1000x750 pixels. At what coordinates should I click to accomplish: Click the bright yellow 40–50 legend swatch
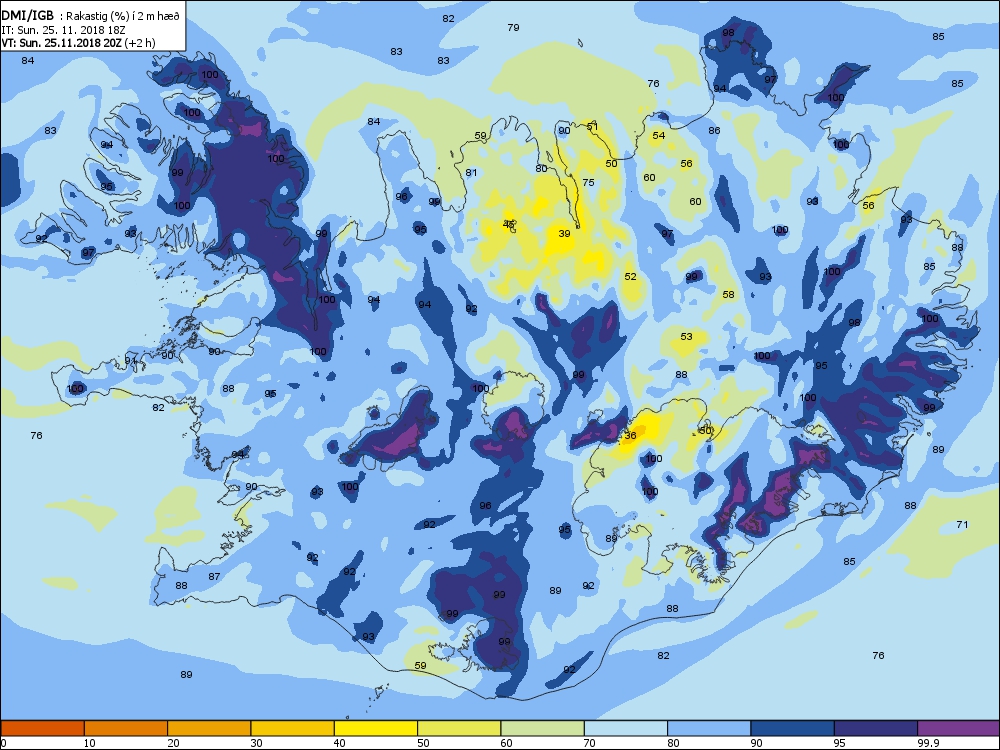(x=376, y=728)
